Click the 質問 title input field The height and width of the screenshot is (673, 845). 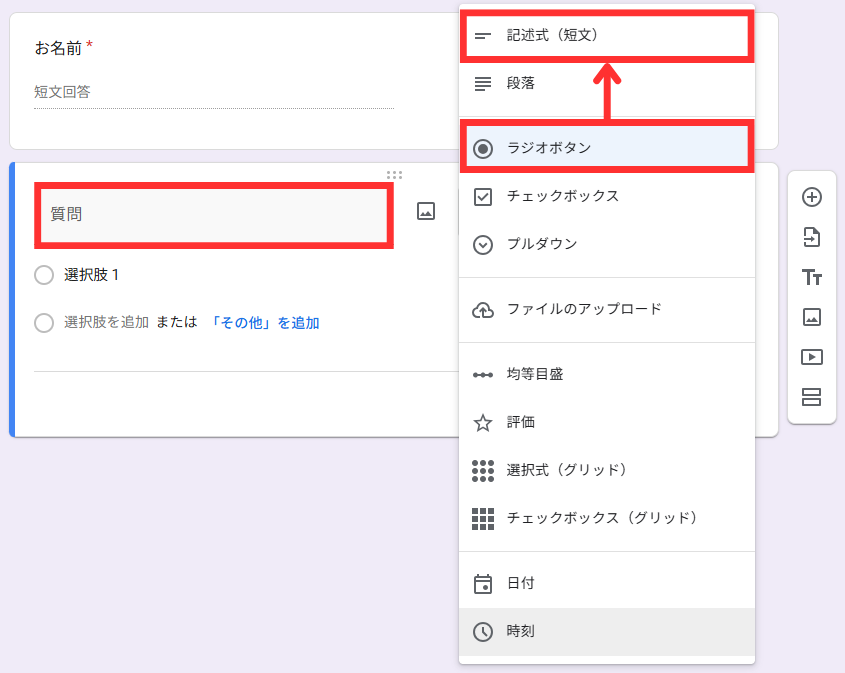point(214,215)
